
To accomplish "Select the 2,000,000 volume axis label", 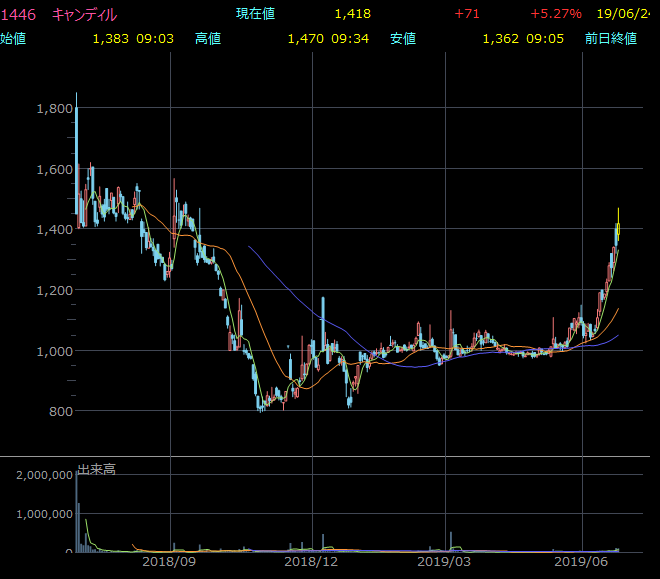I will point(42,475).
